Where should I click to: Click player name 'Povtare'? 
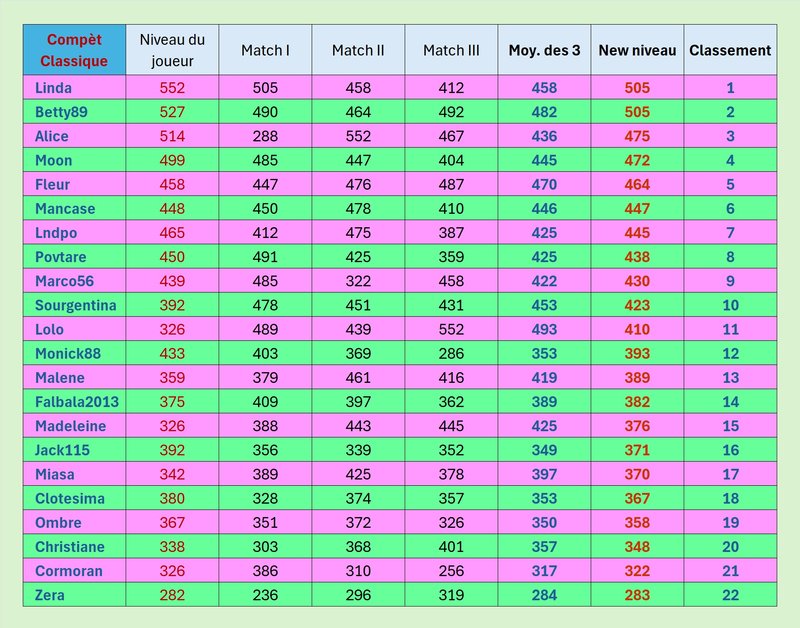[61, 257]
